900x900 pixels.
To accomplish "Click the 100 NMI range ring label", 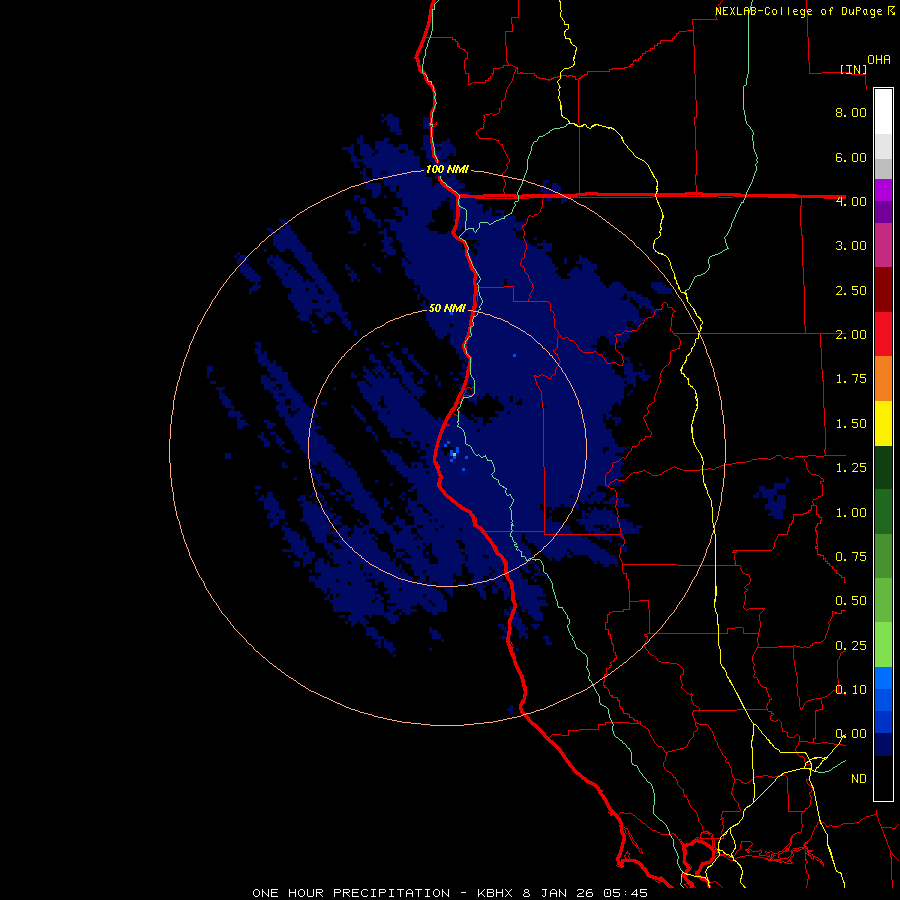I will (x=447, y=169).
